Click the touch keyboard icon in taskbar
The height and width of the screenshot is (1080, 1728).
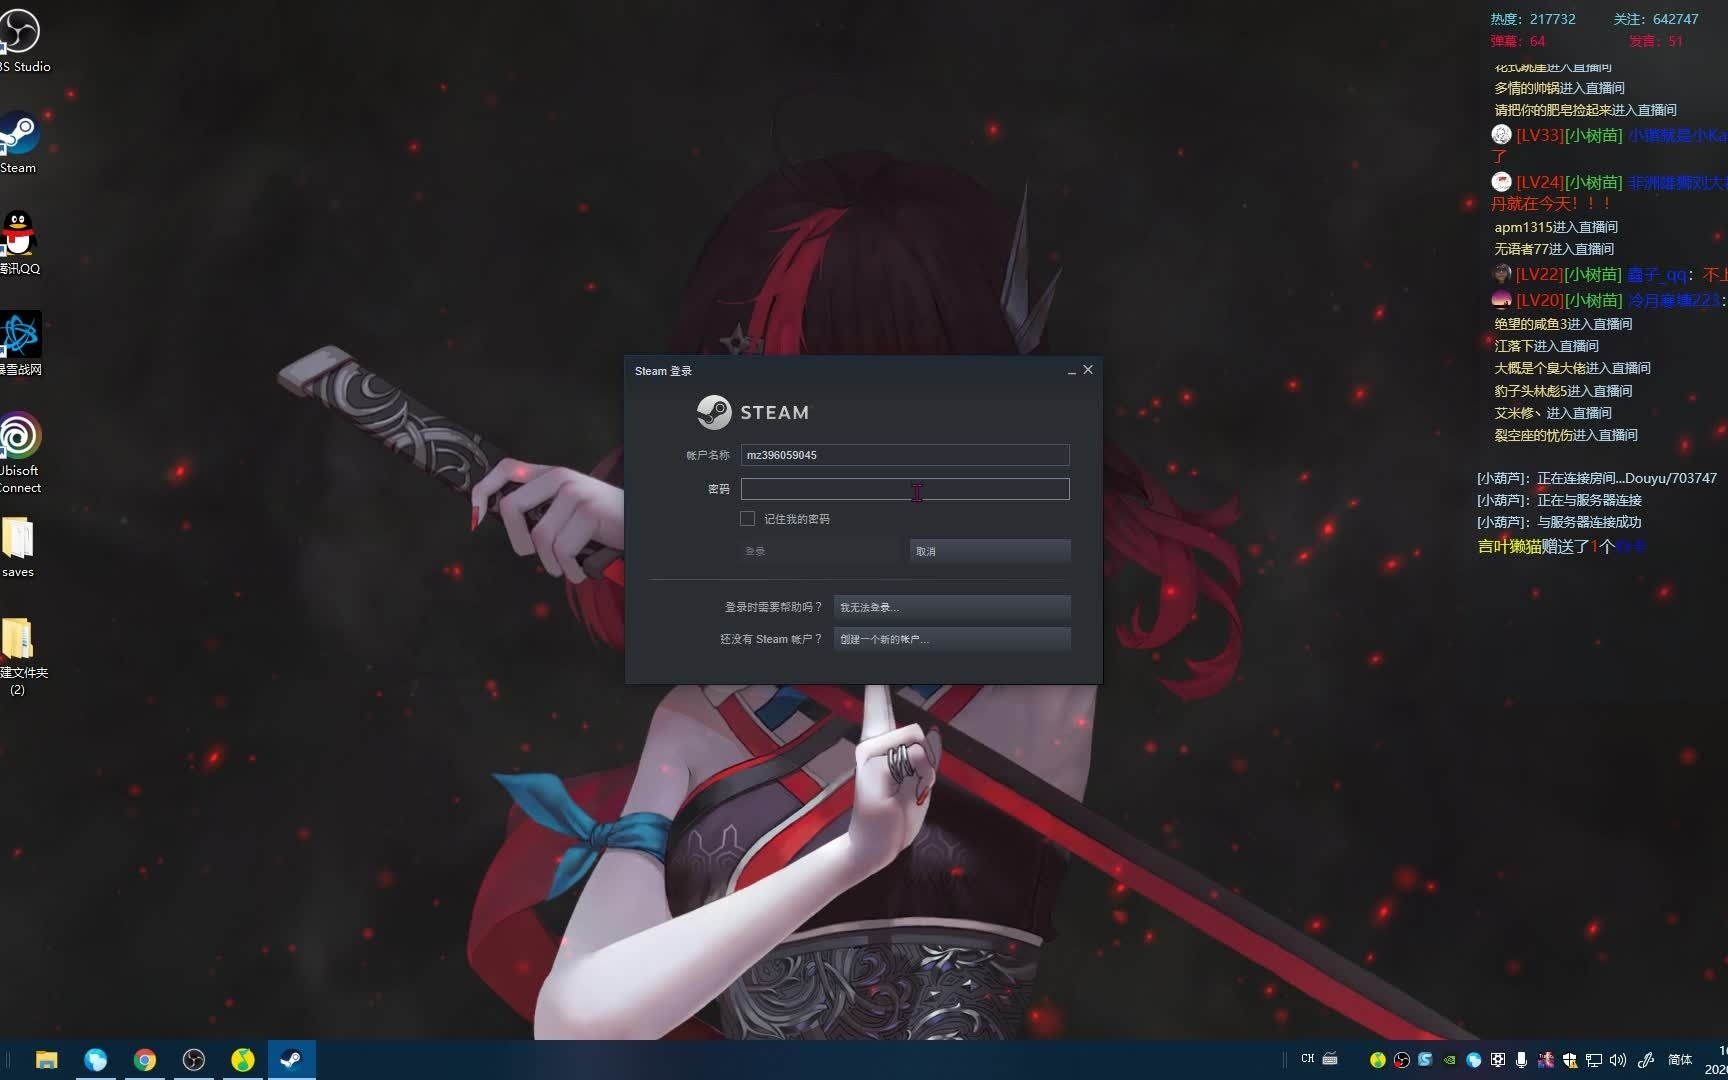point(1330,1058)
